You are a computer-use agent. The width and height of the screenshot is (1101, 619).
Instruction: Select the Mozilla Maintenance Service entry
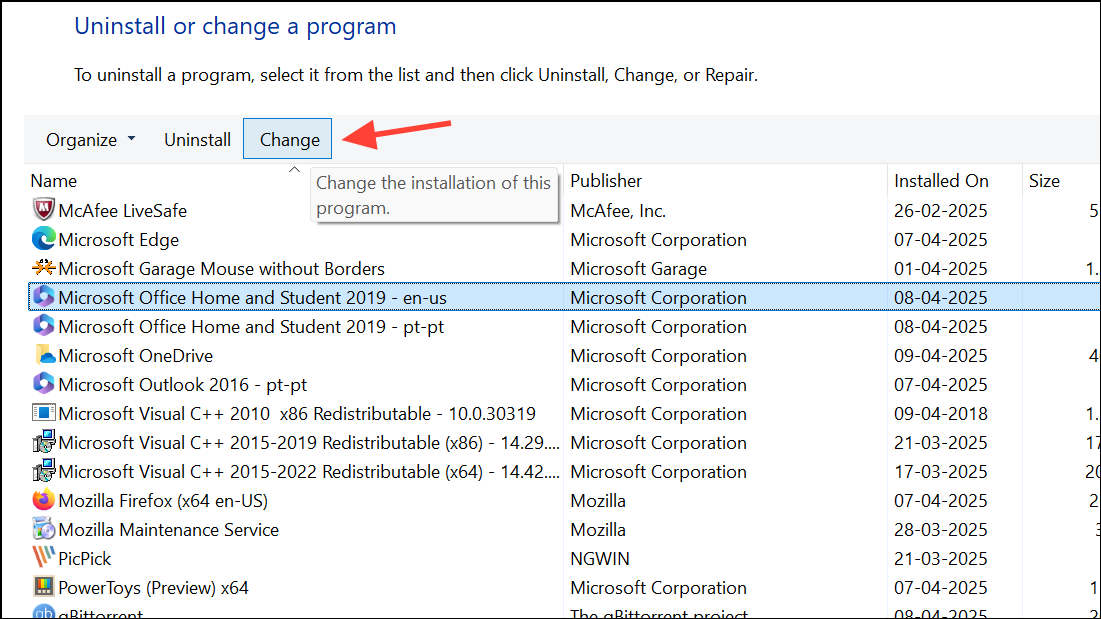pos(168,529)
